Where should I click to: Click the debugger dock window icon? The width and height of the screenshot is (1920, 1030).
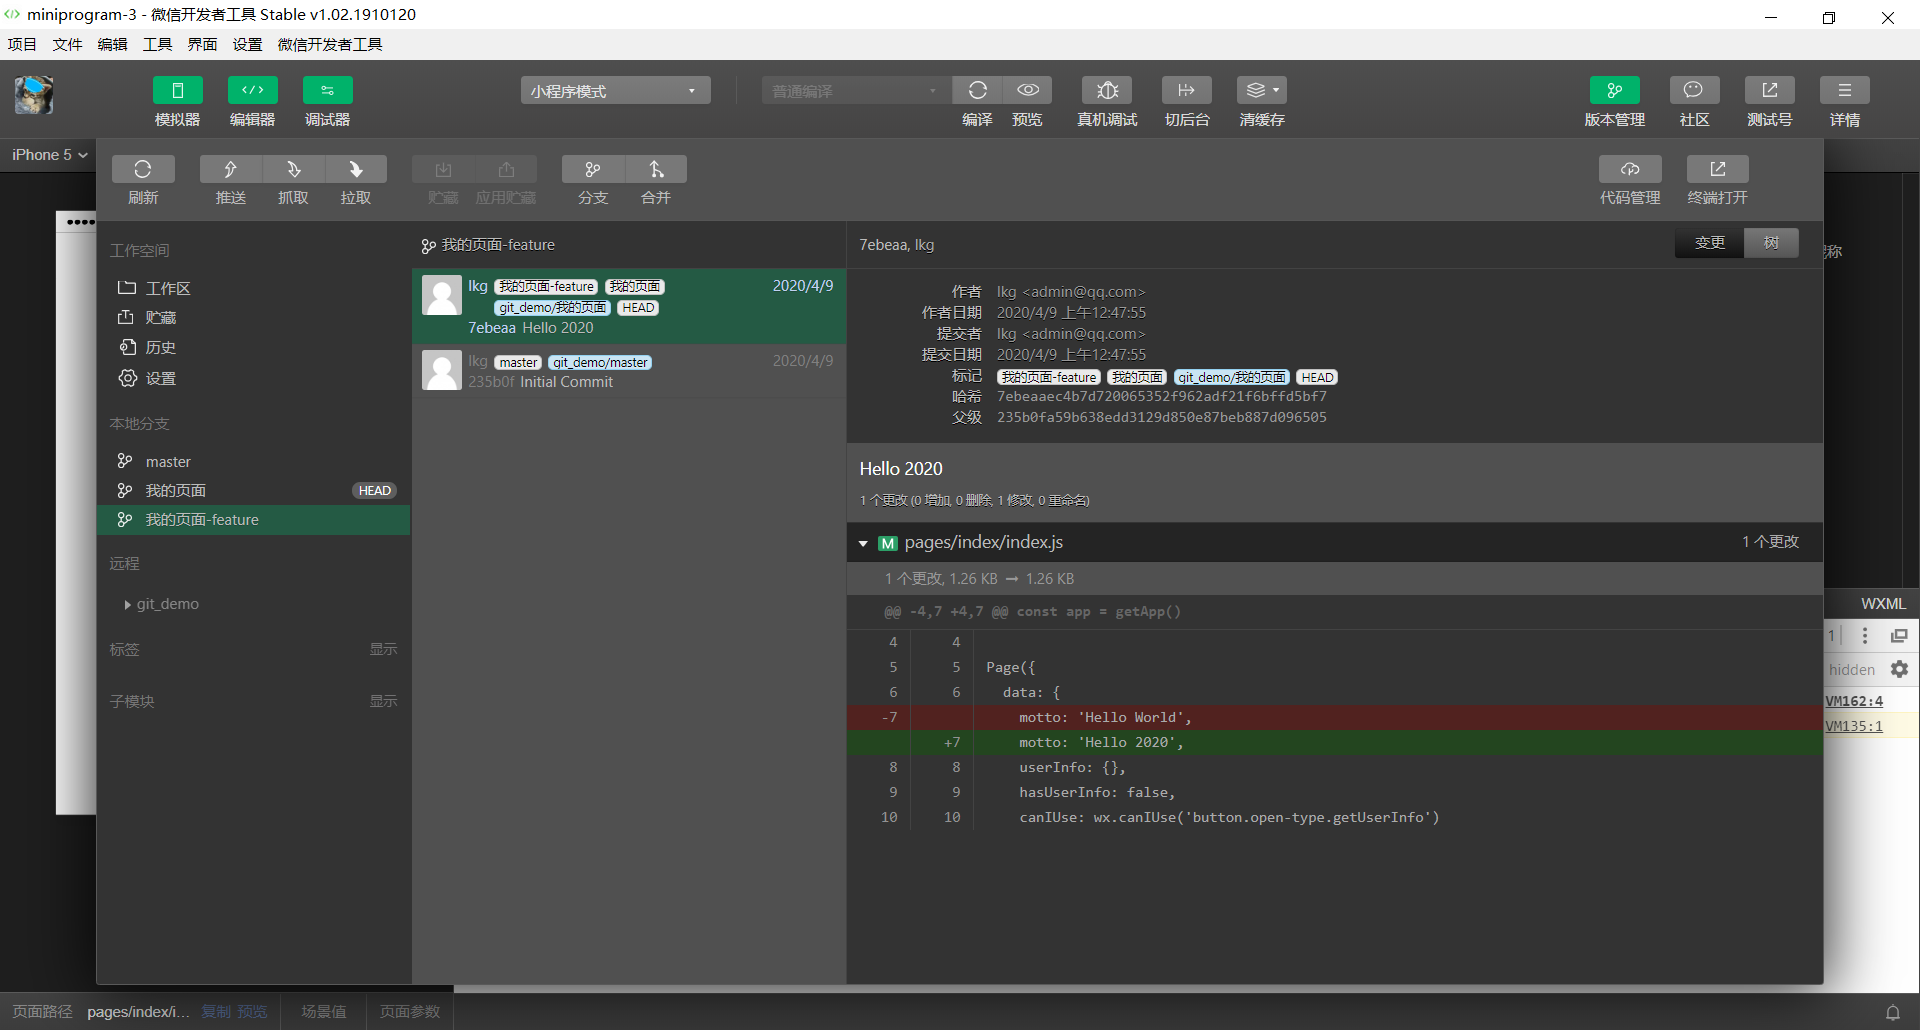click(1899, 636)
